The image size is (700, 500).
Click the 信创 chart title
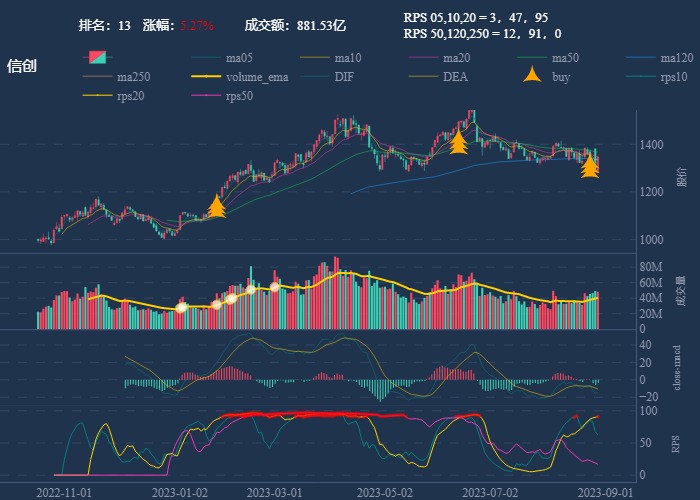click(22, 66)
